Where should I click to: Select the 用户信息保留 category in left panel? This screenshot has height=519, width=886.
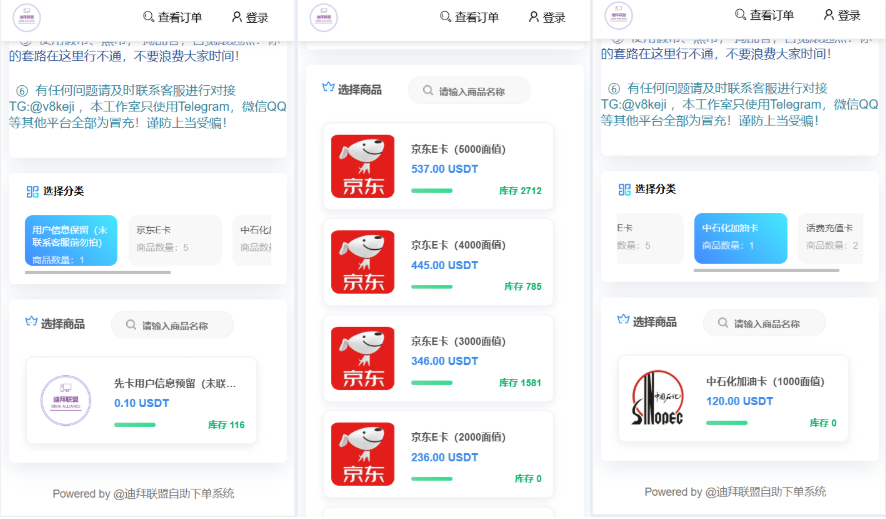click(x=71, y=241)
